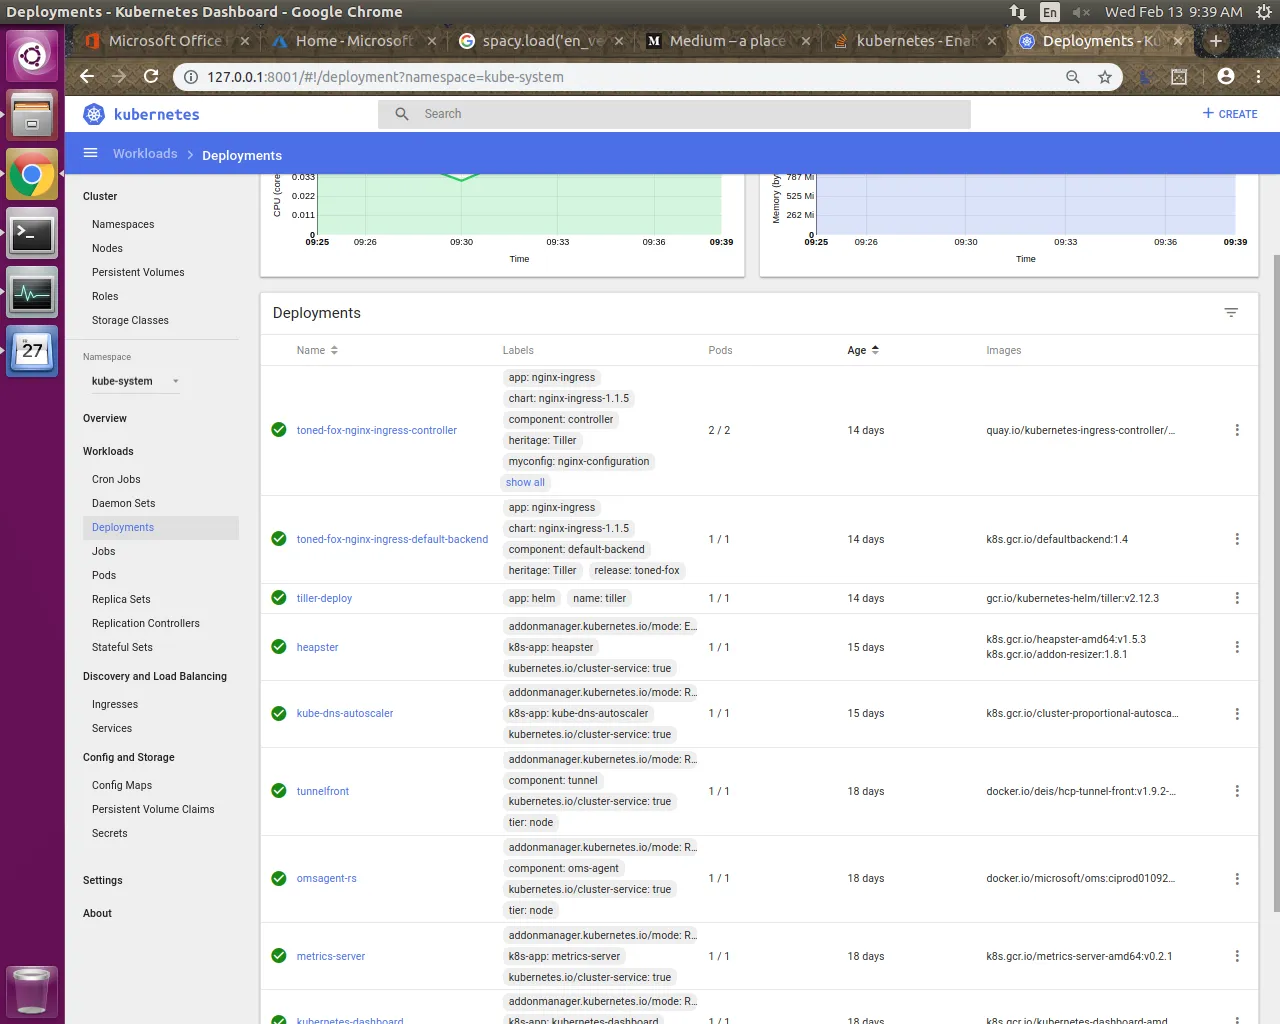Sort deployments by Age column
Image resolution: width=1280 pixels, height=1024 pixels.
863,350
